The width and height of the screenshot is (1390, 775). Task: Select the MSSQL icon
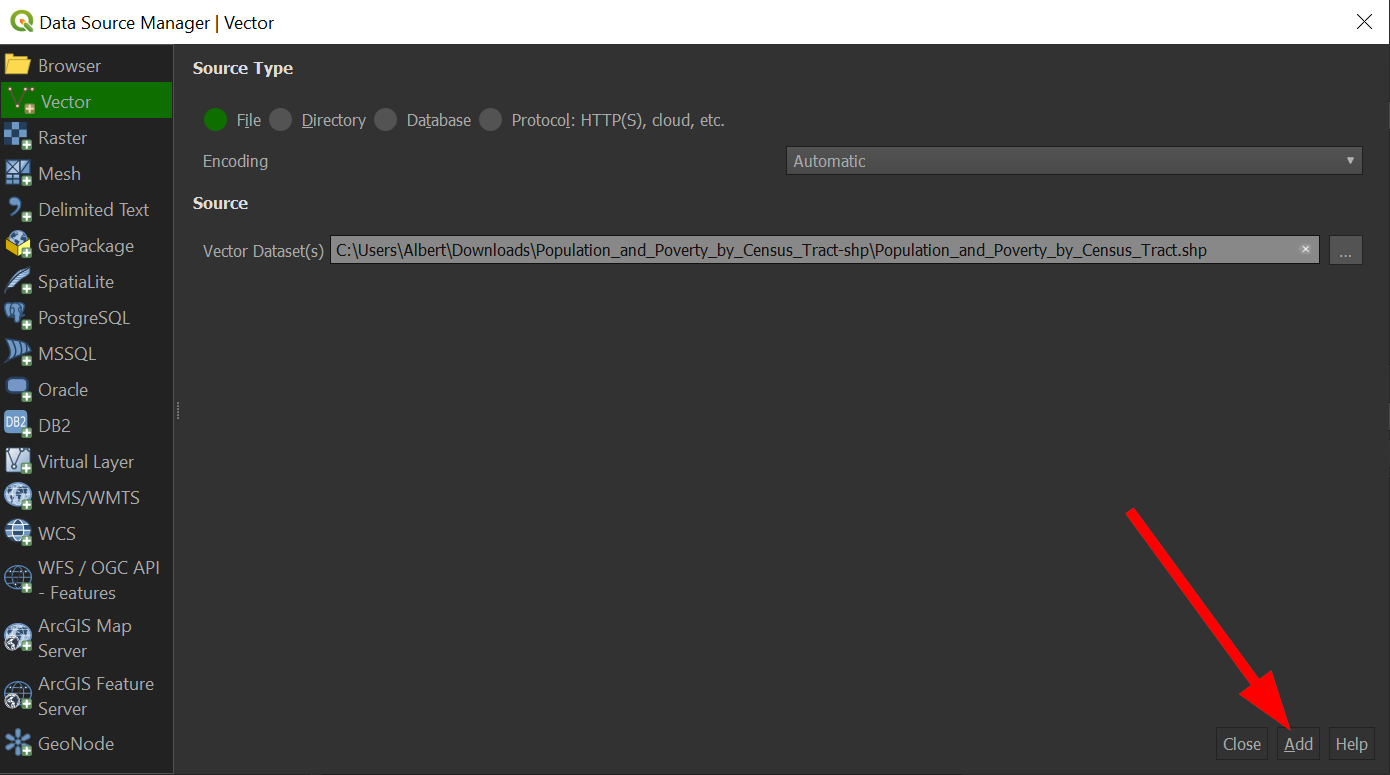point(18,353)
